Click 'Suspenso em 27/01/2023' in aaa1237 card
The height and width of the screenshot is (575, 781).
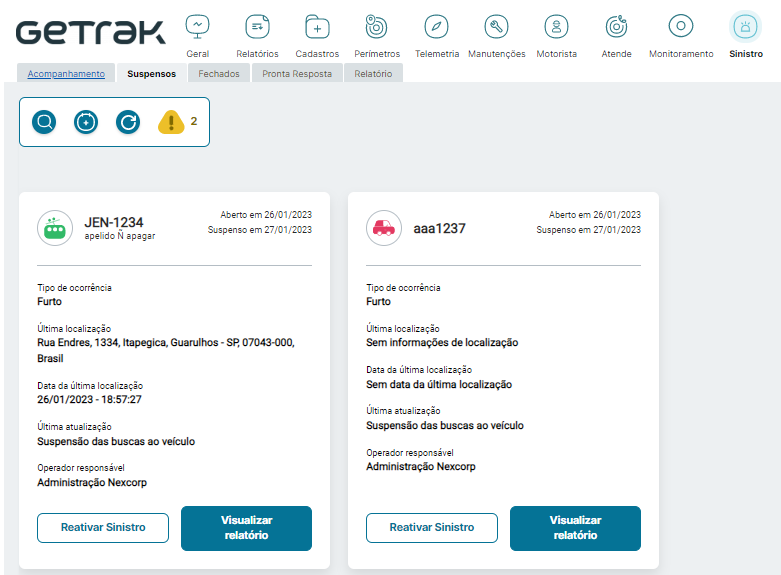[588, 230]
